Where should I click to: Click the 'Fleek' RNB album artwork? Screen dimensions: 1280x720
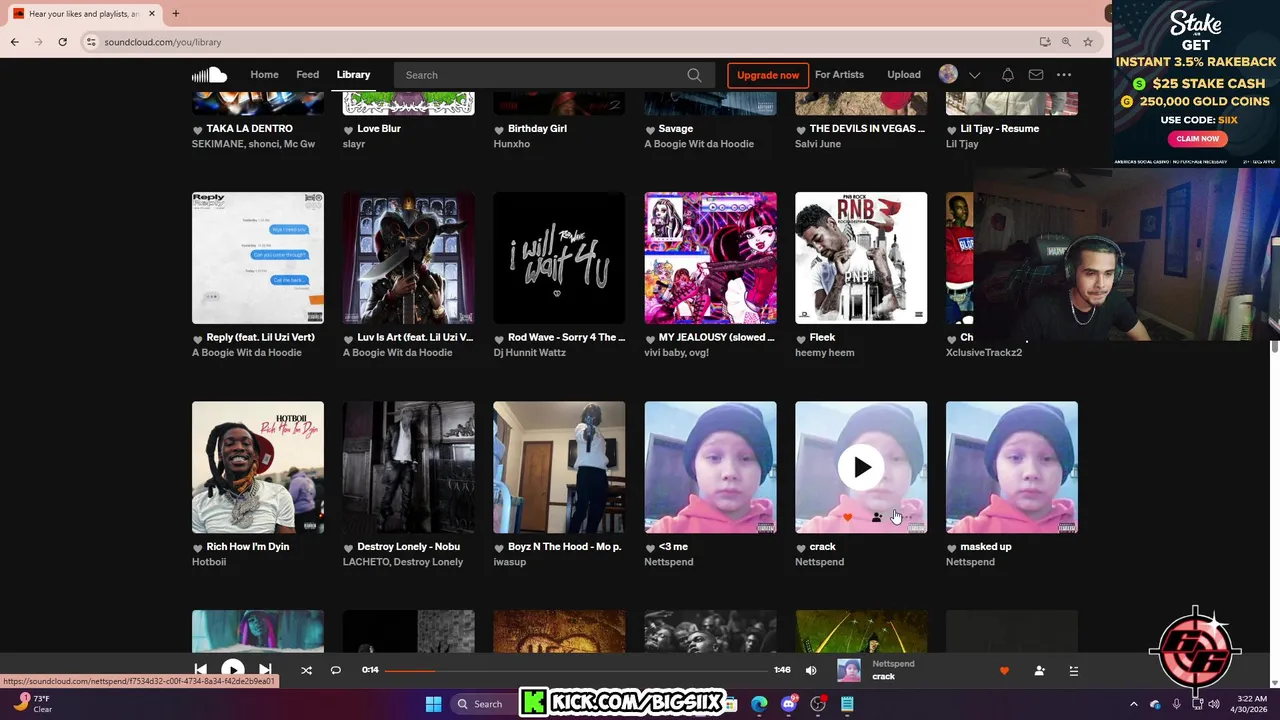click(x=861, y=258)
